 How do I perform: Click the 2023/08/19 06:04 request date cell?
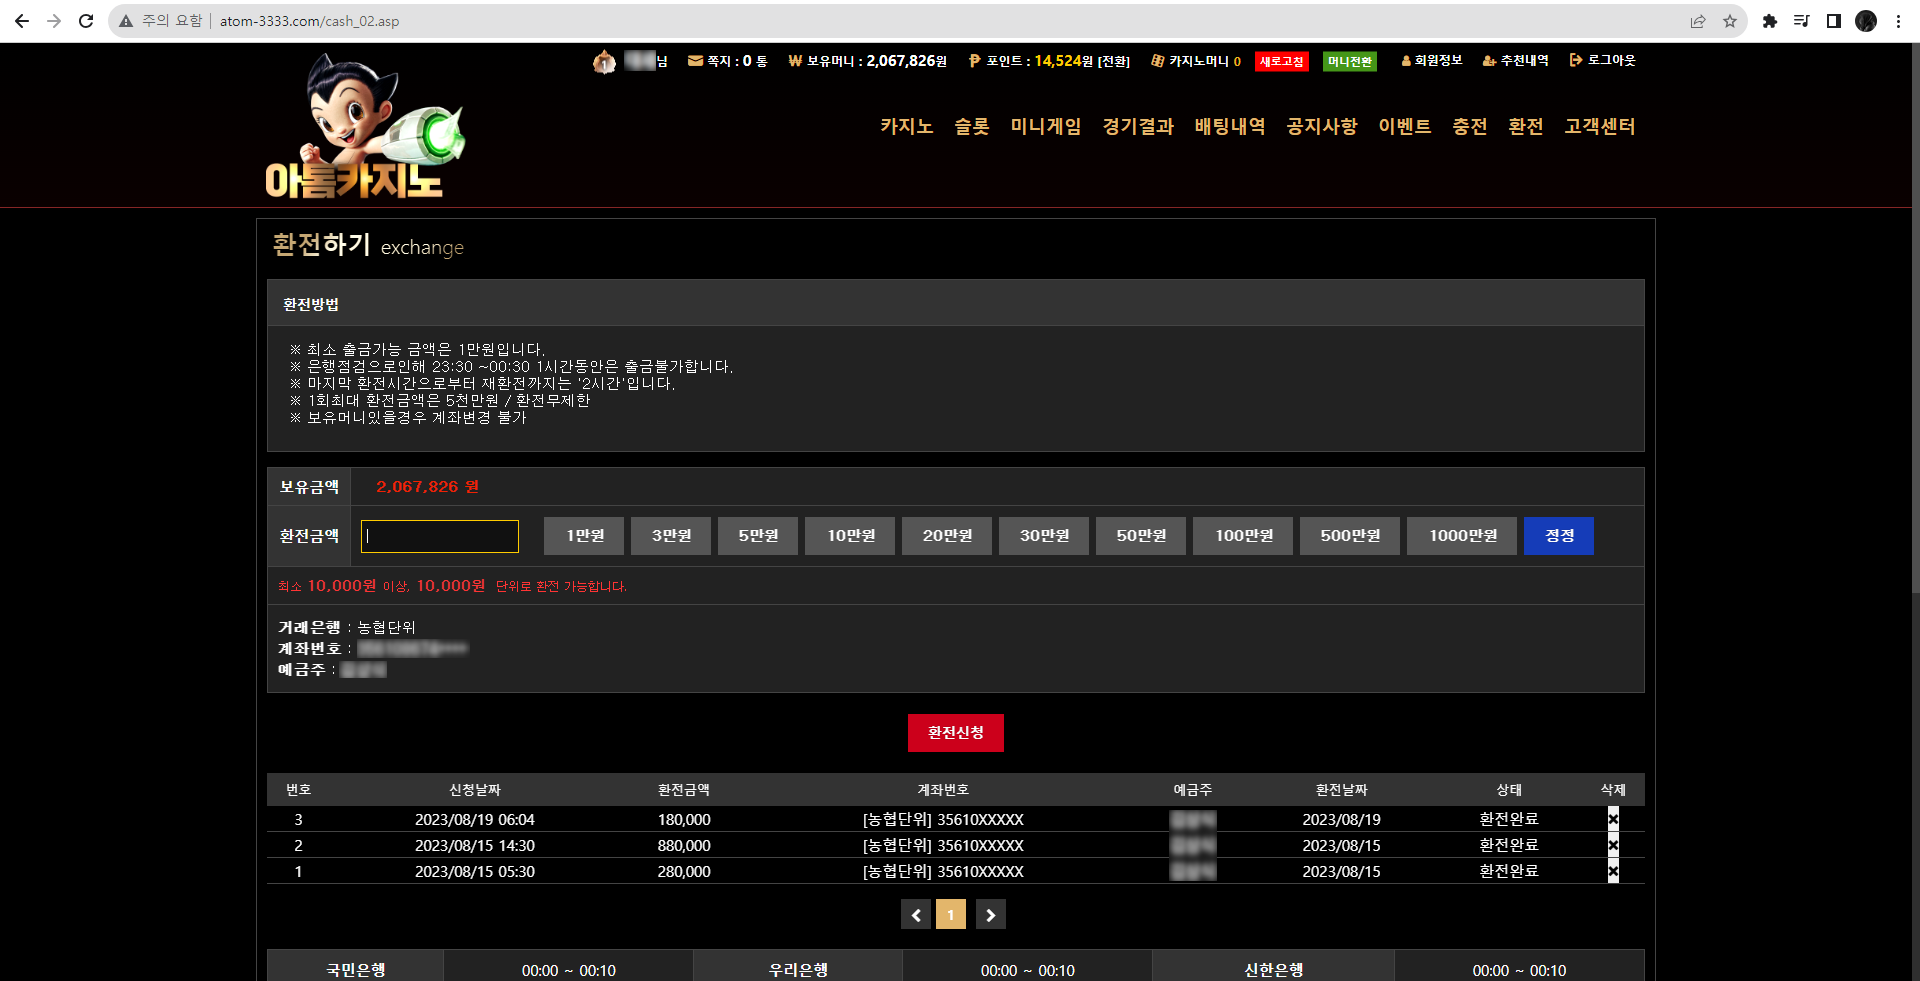pos(475,819)
